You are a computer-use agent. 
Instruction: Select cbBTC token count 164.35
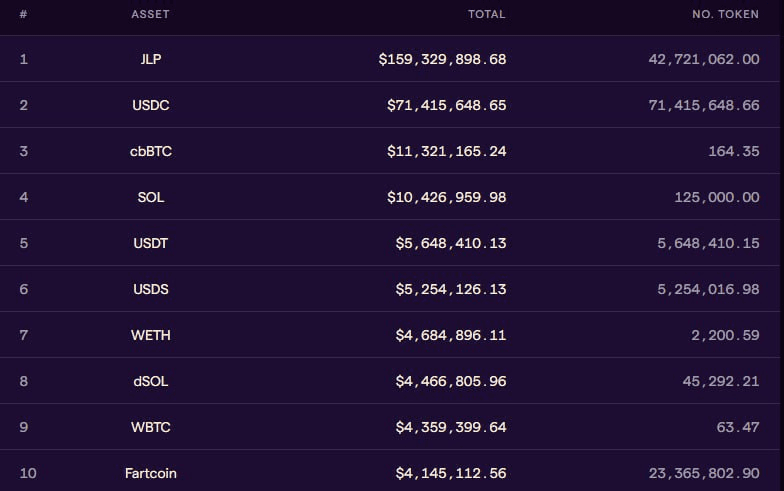[x=735, y=151]
